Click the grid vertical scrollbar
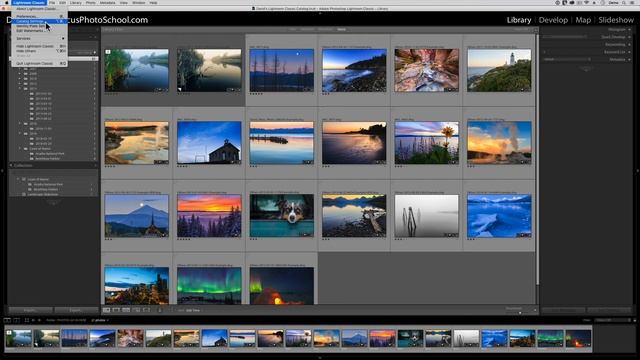 [x=537, y=159]
